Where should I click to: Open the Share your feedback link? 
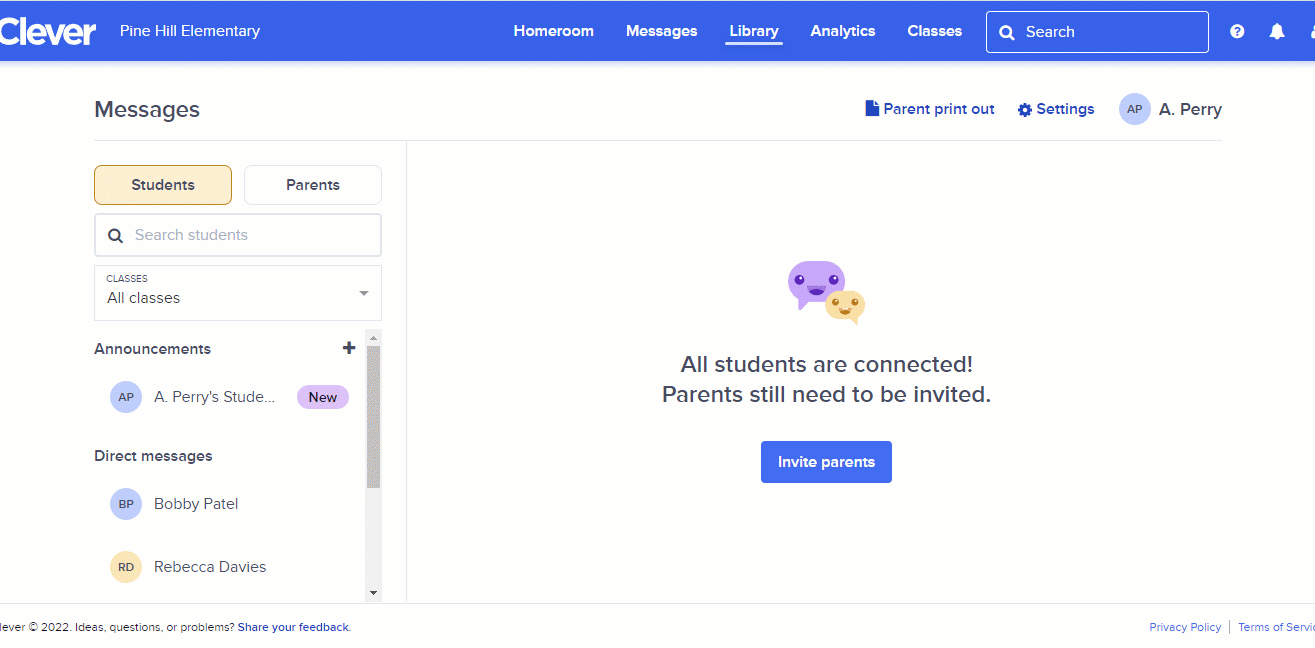click(293, 627)
